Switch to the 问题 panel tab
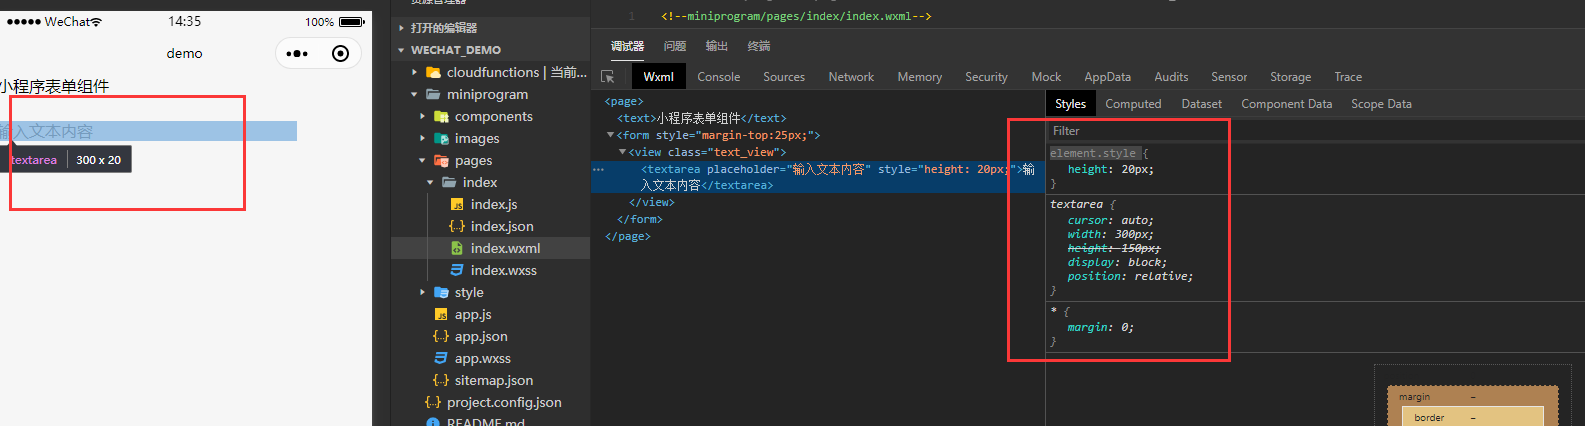 pyautogui.click(x=675, y=46)
